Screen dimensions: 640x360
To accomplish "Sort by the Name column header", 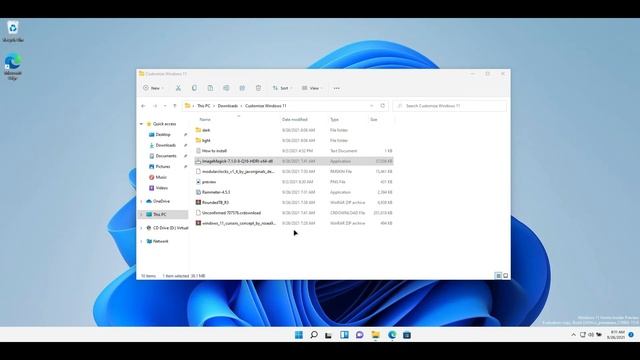I will pyautogui.click(x=205, y=120).
